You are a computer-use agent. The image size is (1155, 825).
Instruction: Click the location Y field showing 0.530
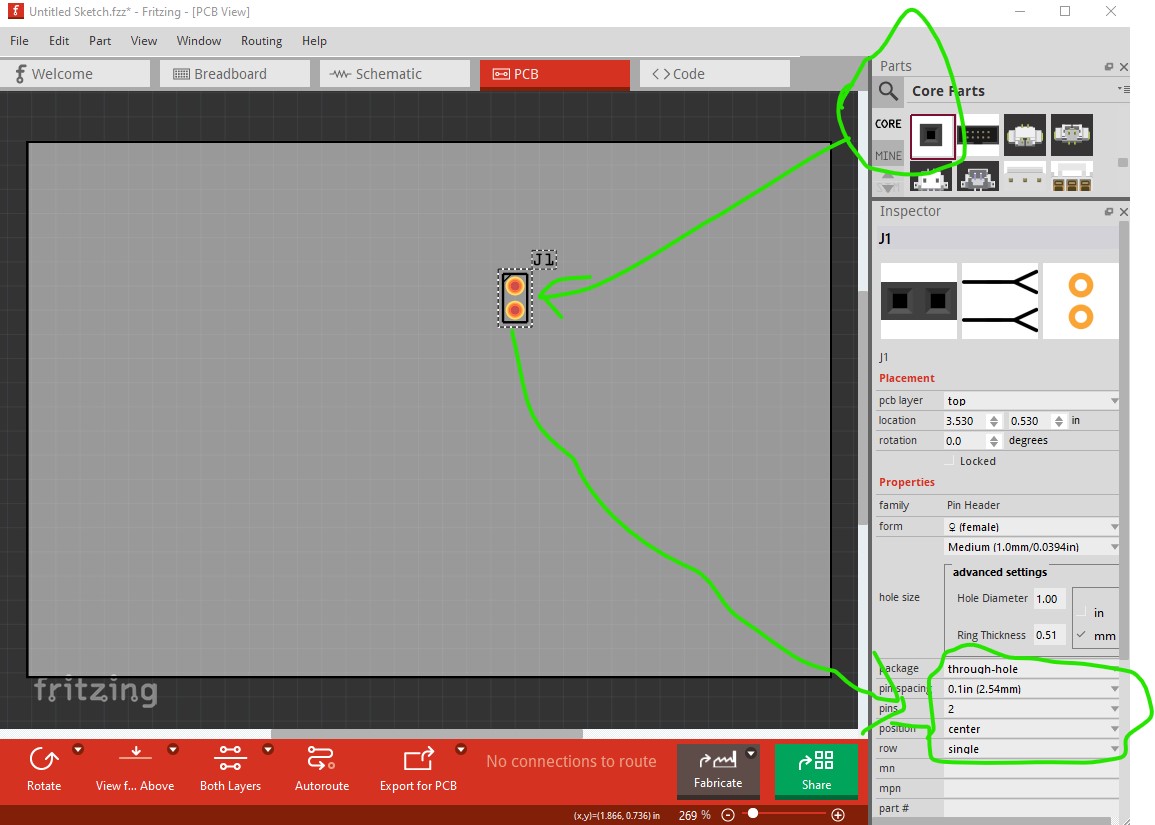(x=1031, y=421)
